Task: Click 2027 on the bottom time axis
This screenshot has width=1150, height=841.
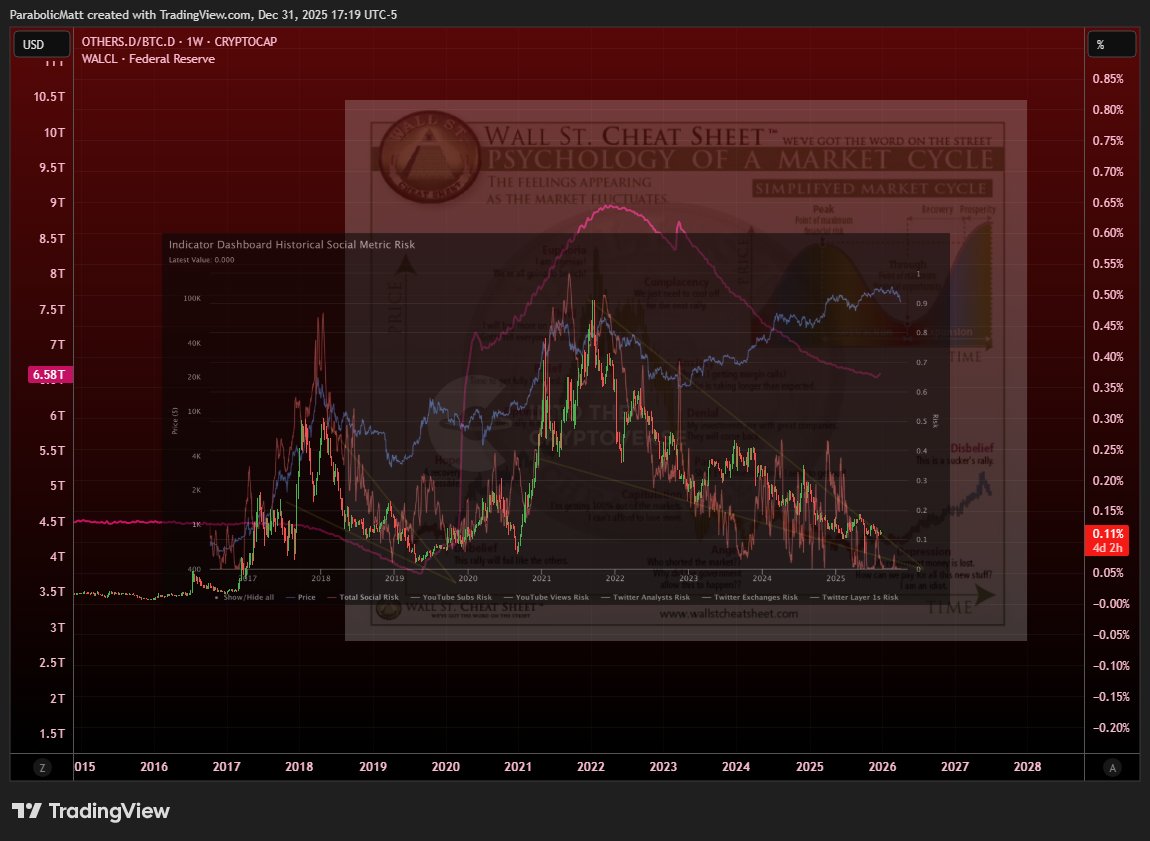Action: [955, 767]
